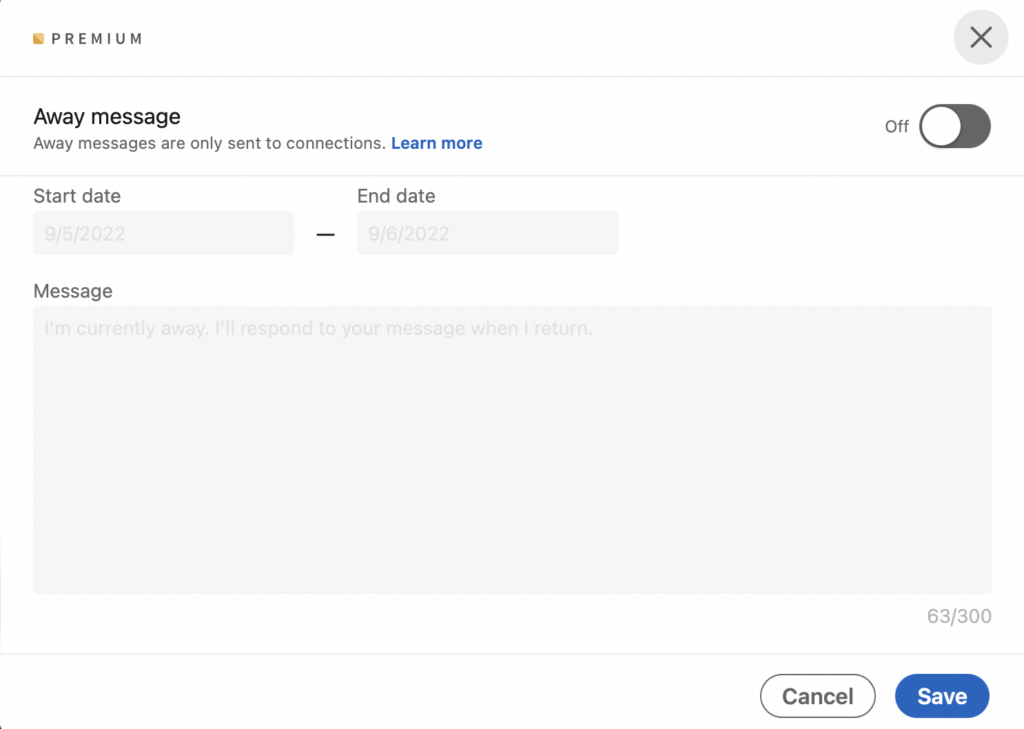Click the Away message heading
Viewport: 1024px width, 729px height.
(107, 117)
